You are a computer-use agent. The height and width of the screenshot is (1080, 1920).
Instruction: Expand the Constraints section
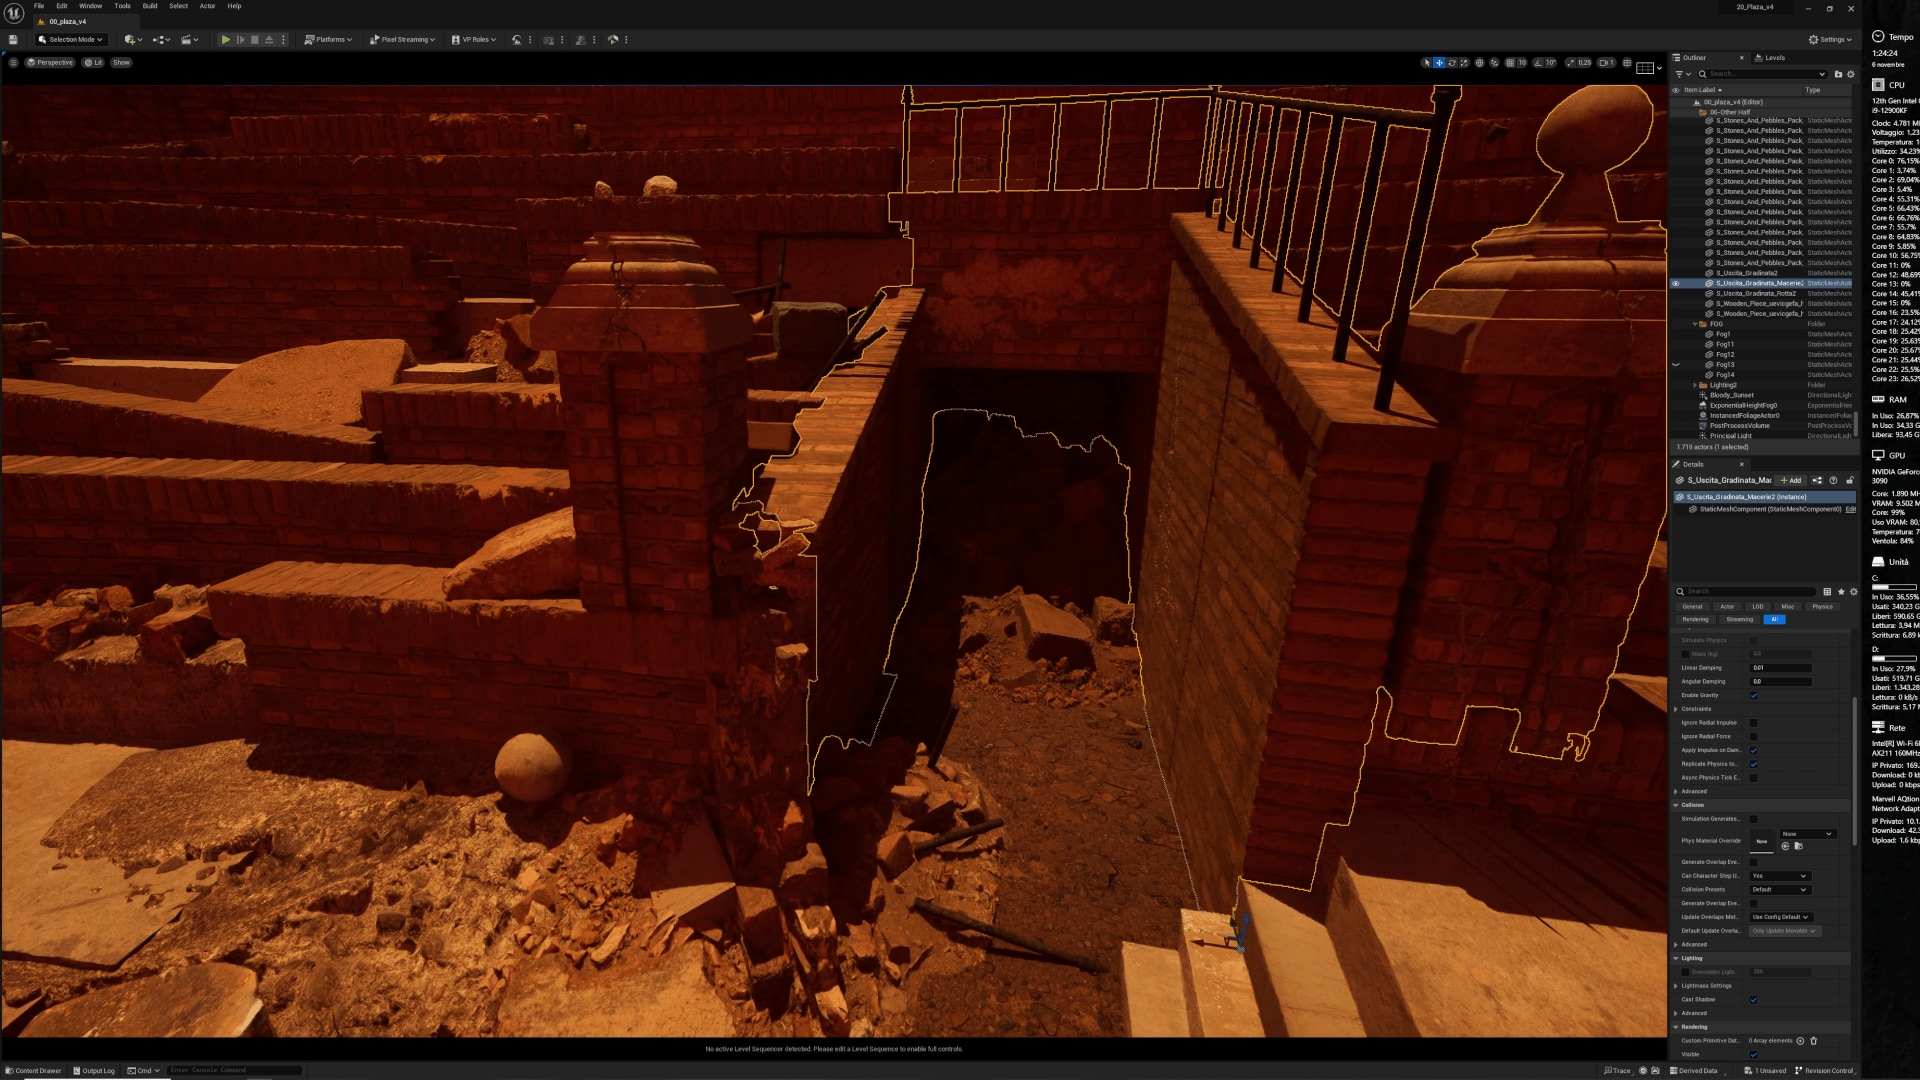pos(1676,709)
